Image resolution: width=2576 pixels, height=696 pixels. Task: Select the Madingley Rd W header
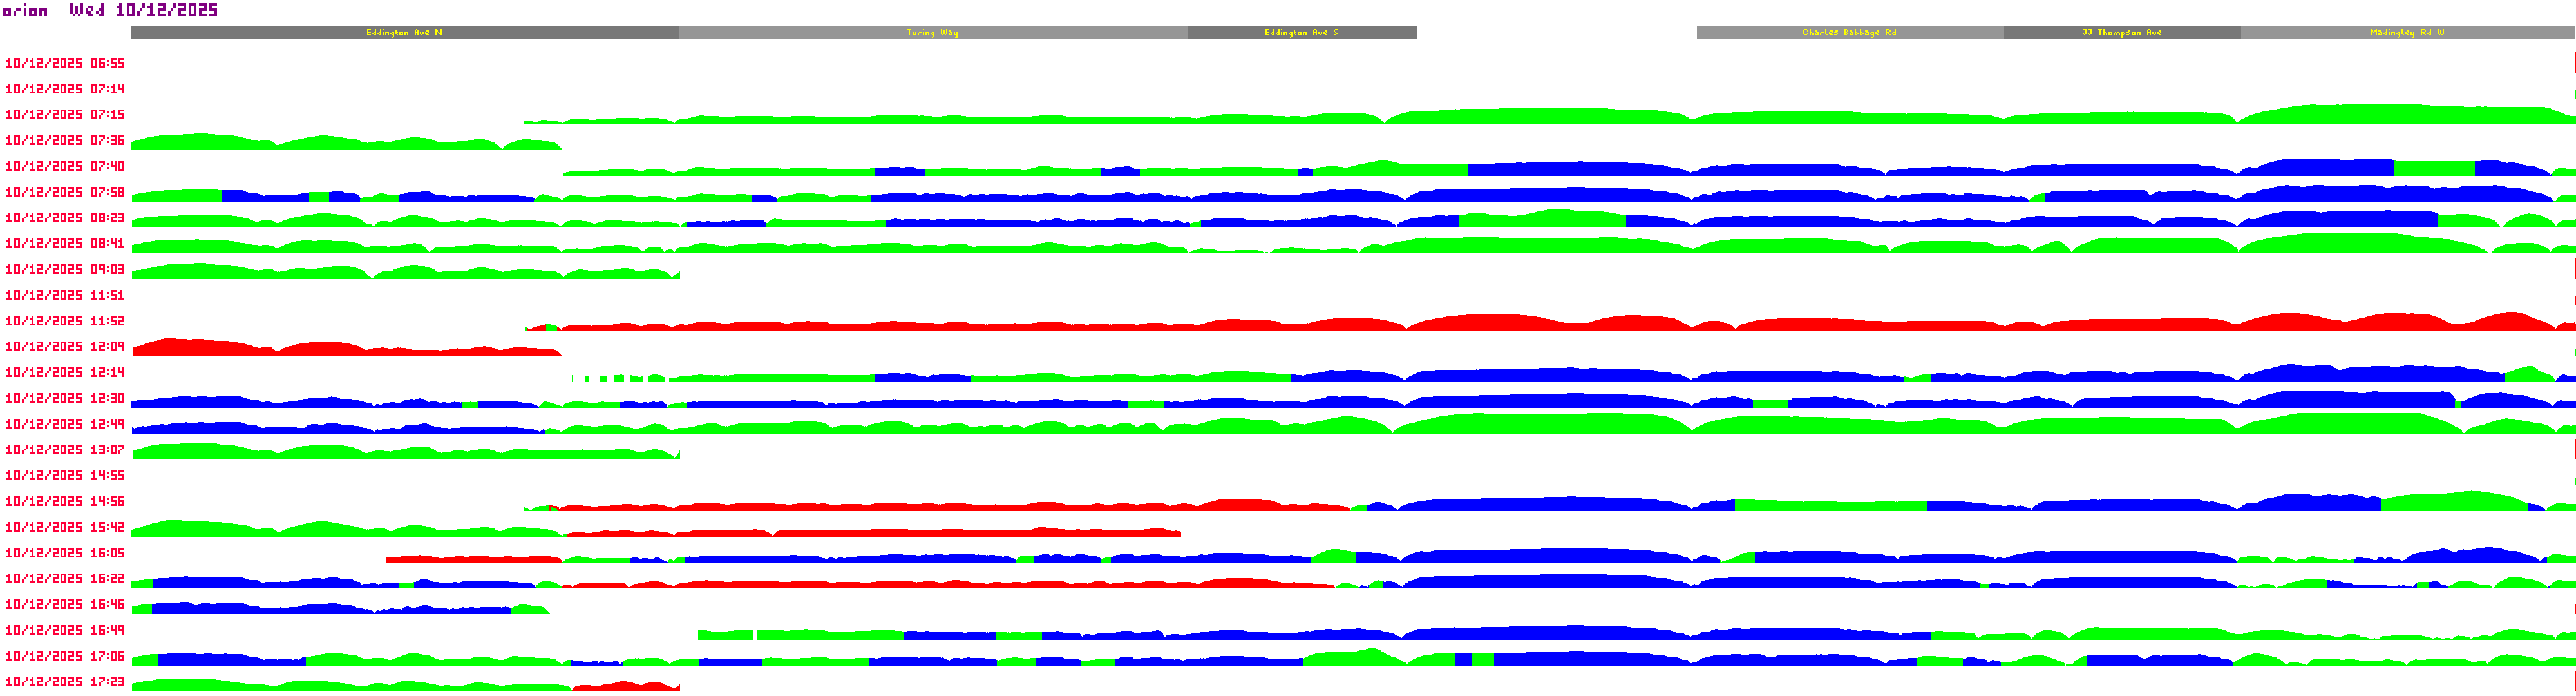[x=2406, y=33]
